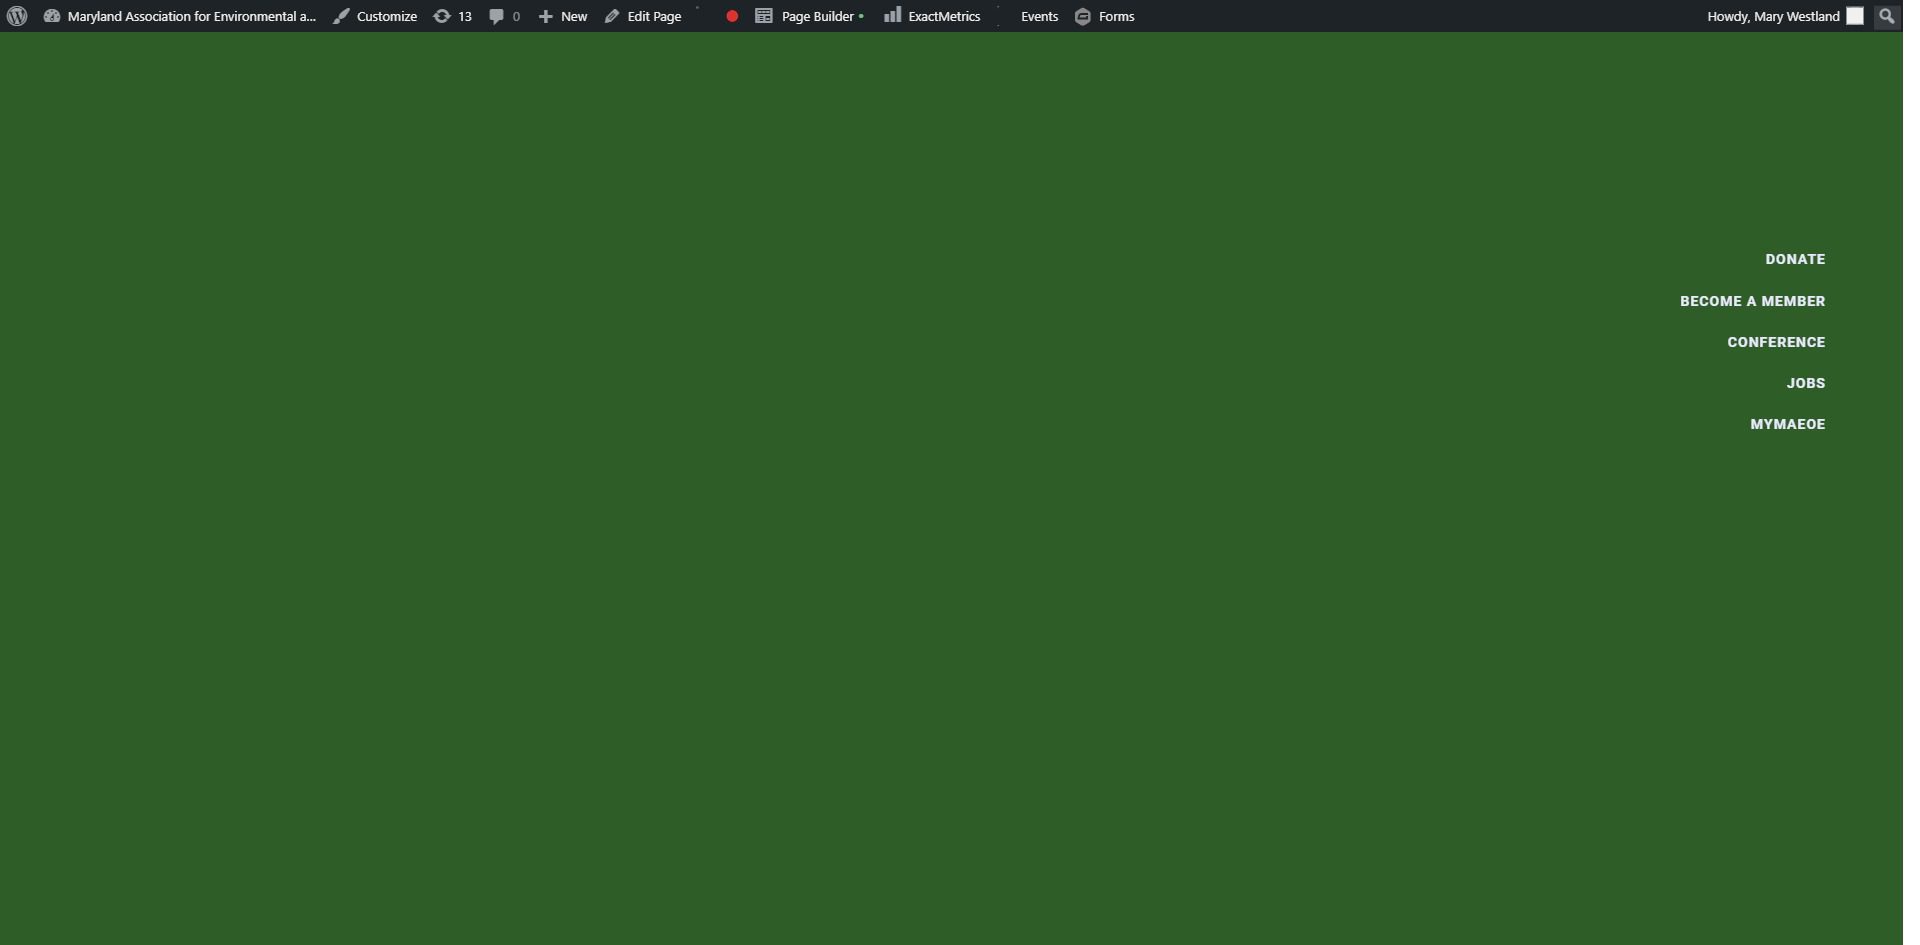Visit the CONFERENCE page link
Viewport: 1920px width, 945px height.
(x=1776, y=342)
